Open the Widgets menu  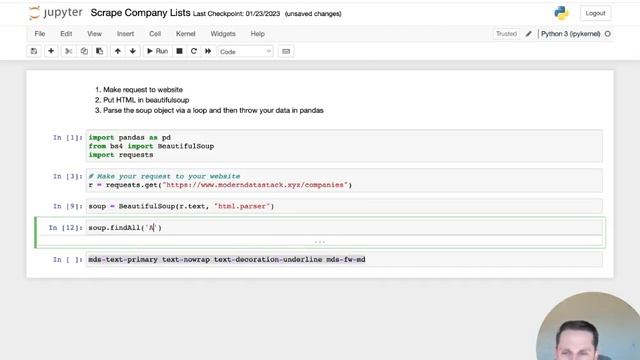pyautogui.click(x=223, y=34)
